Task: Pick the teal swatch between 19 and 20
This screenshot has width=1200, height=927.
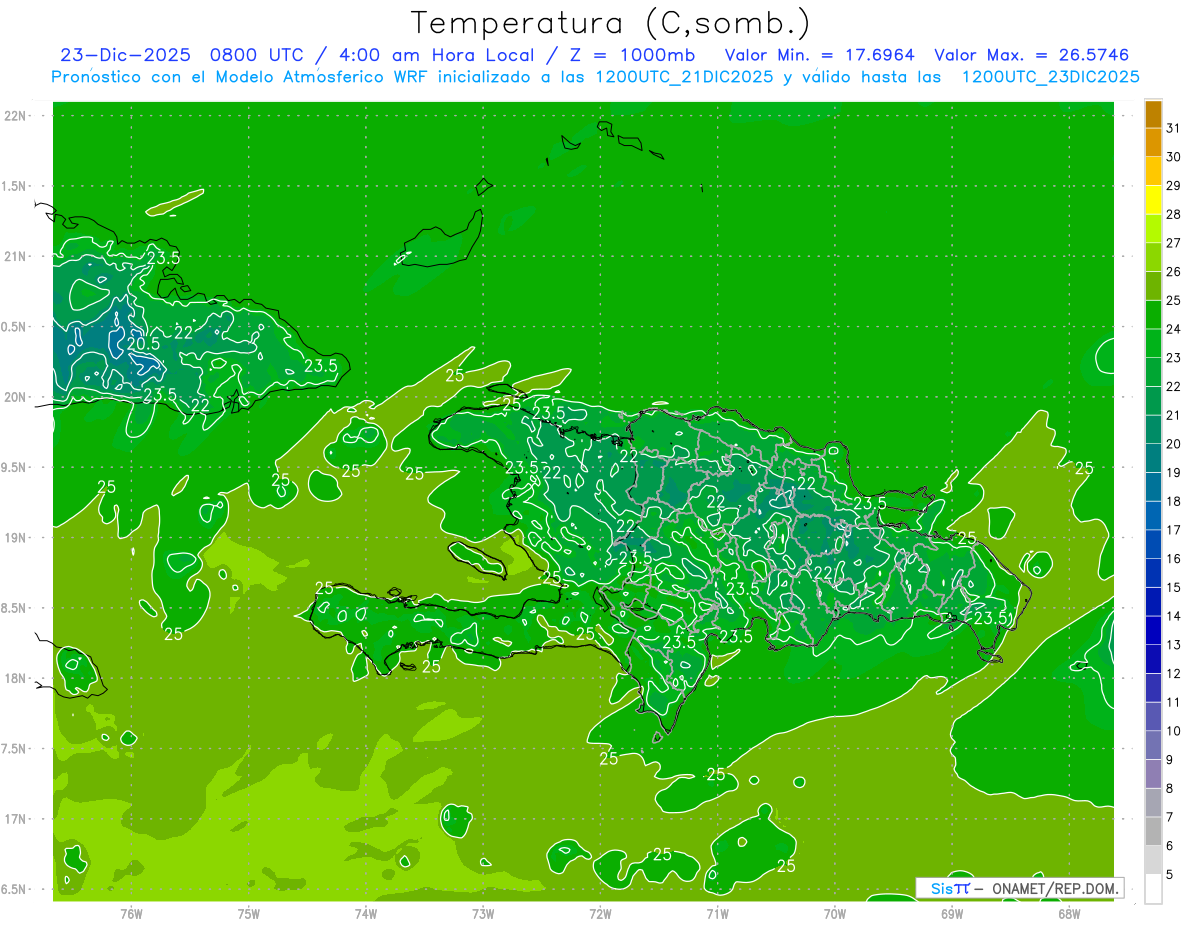Action: click(1153, 458)
